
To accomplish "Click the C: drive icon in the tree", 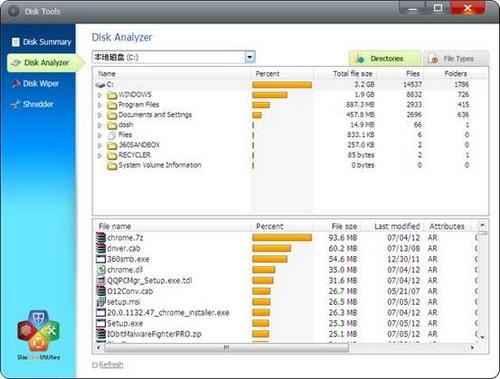I will [100, 85].
